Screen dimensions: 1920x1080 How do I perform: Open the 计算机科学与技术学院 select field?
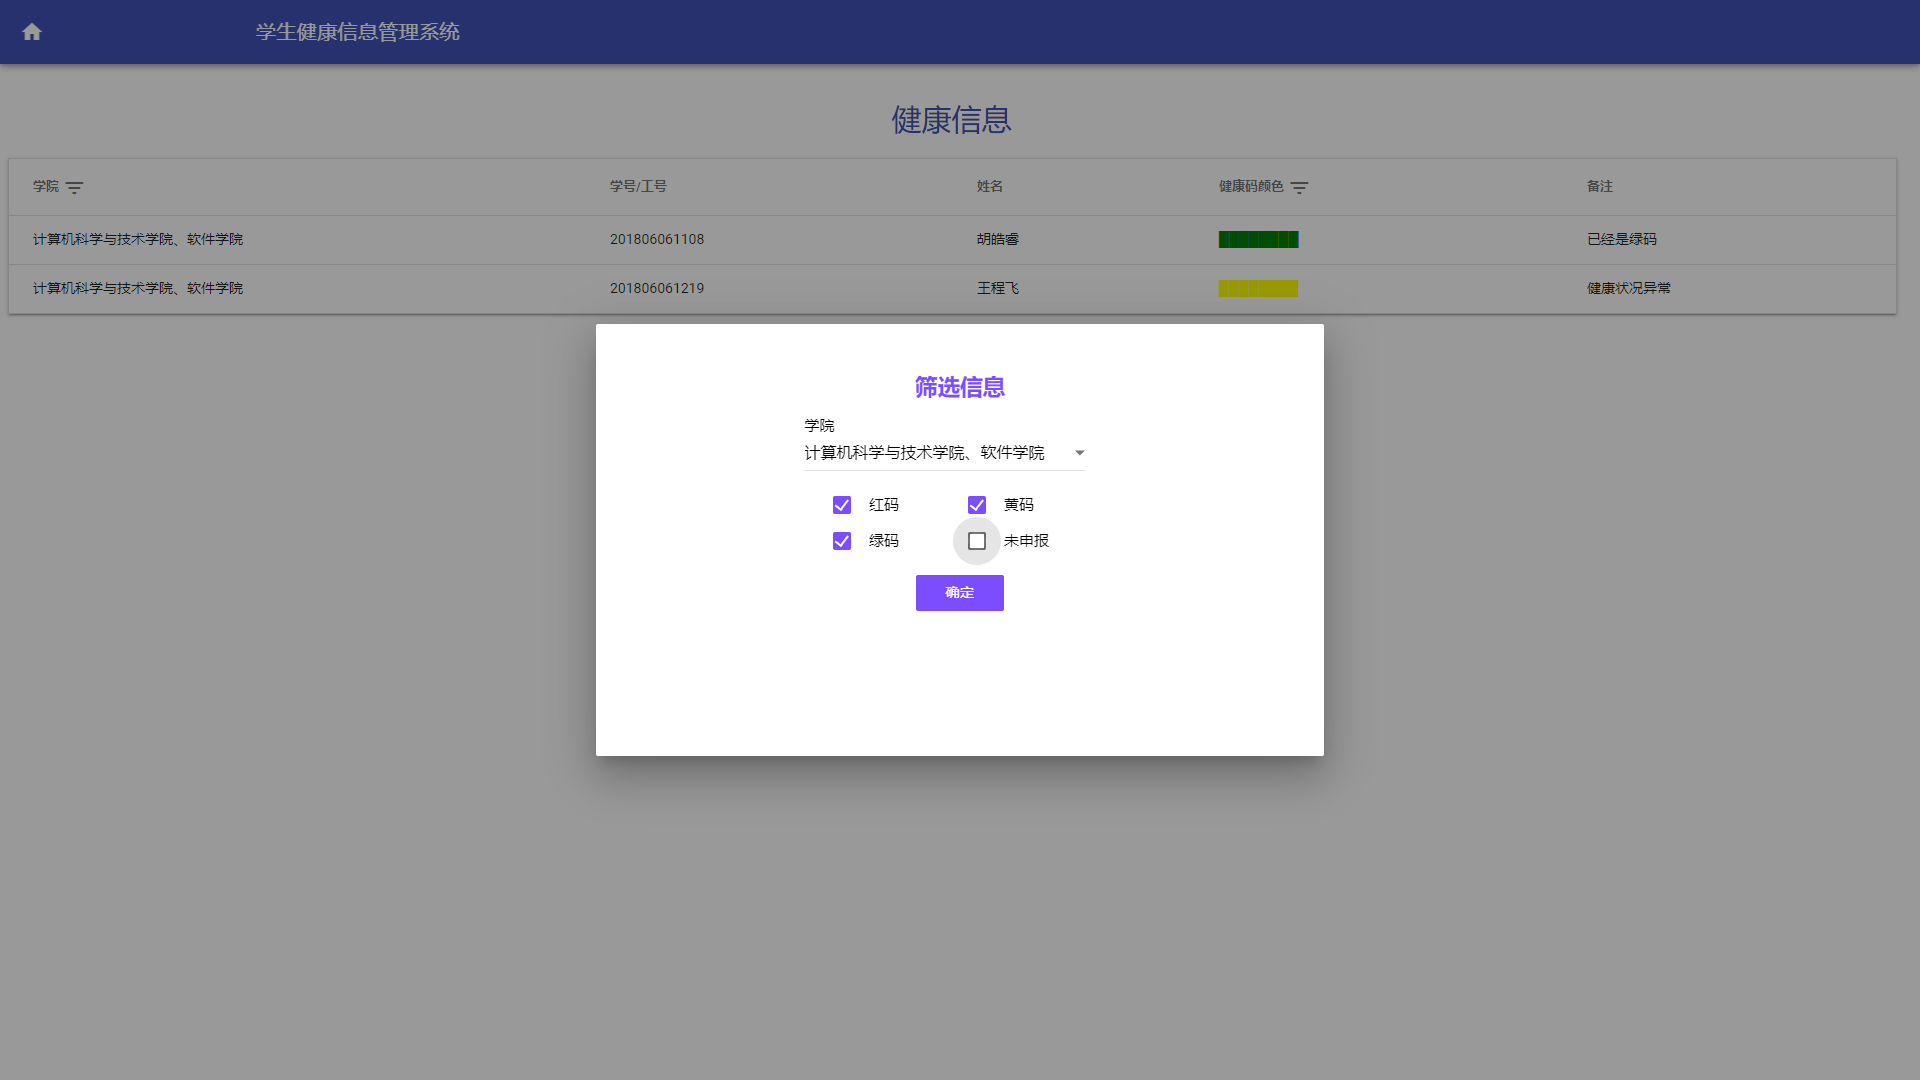[924, 453]
